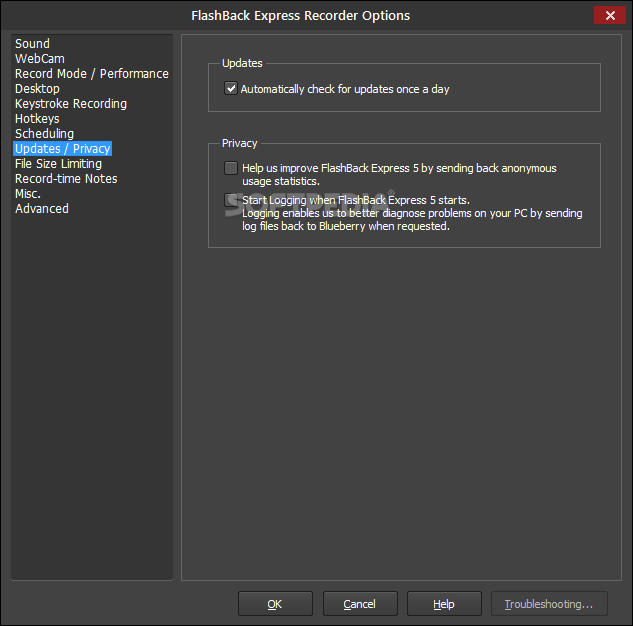
Task: Tick Start Logging when FlashBack starts
Action: 231,200
